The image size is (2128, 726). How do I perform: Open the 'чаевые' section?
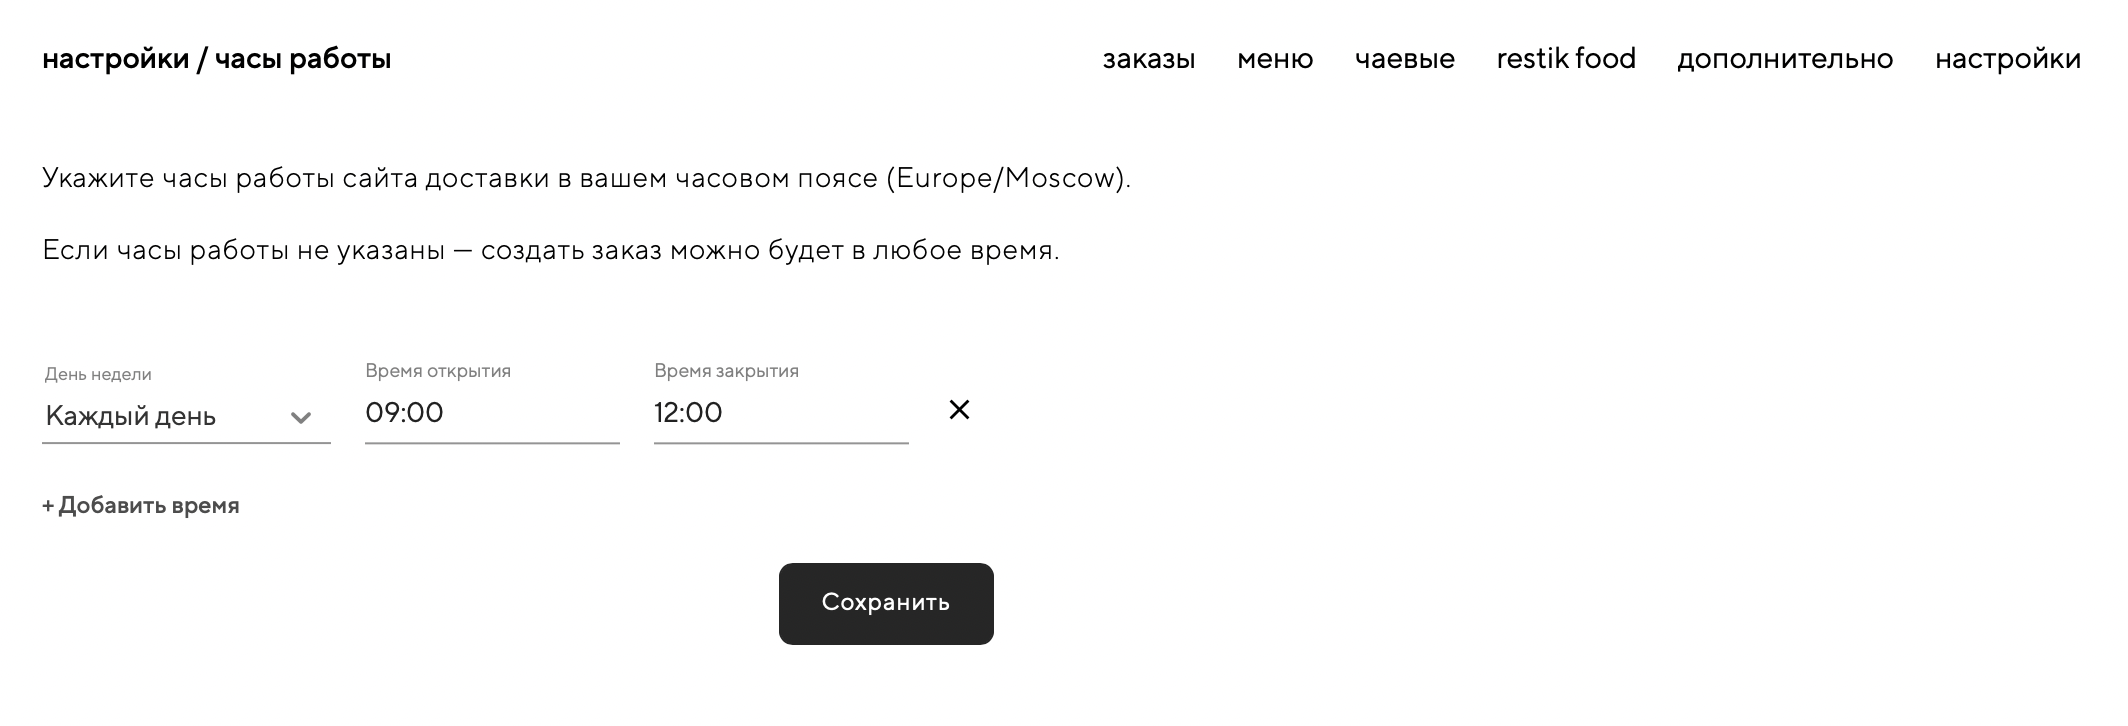pos(1404,59)
